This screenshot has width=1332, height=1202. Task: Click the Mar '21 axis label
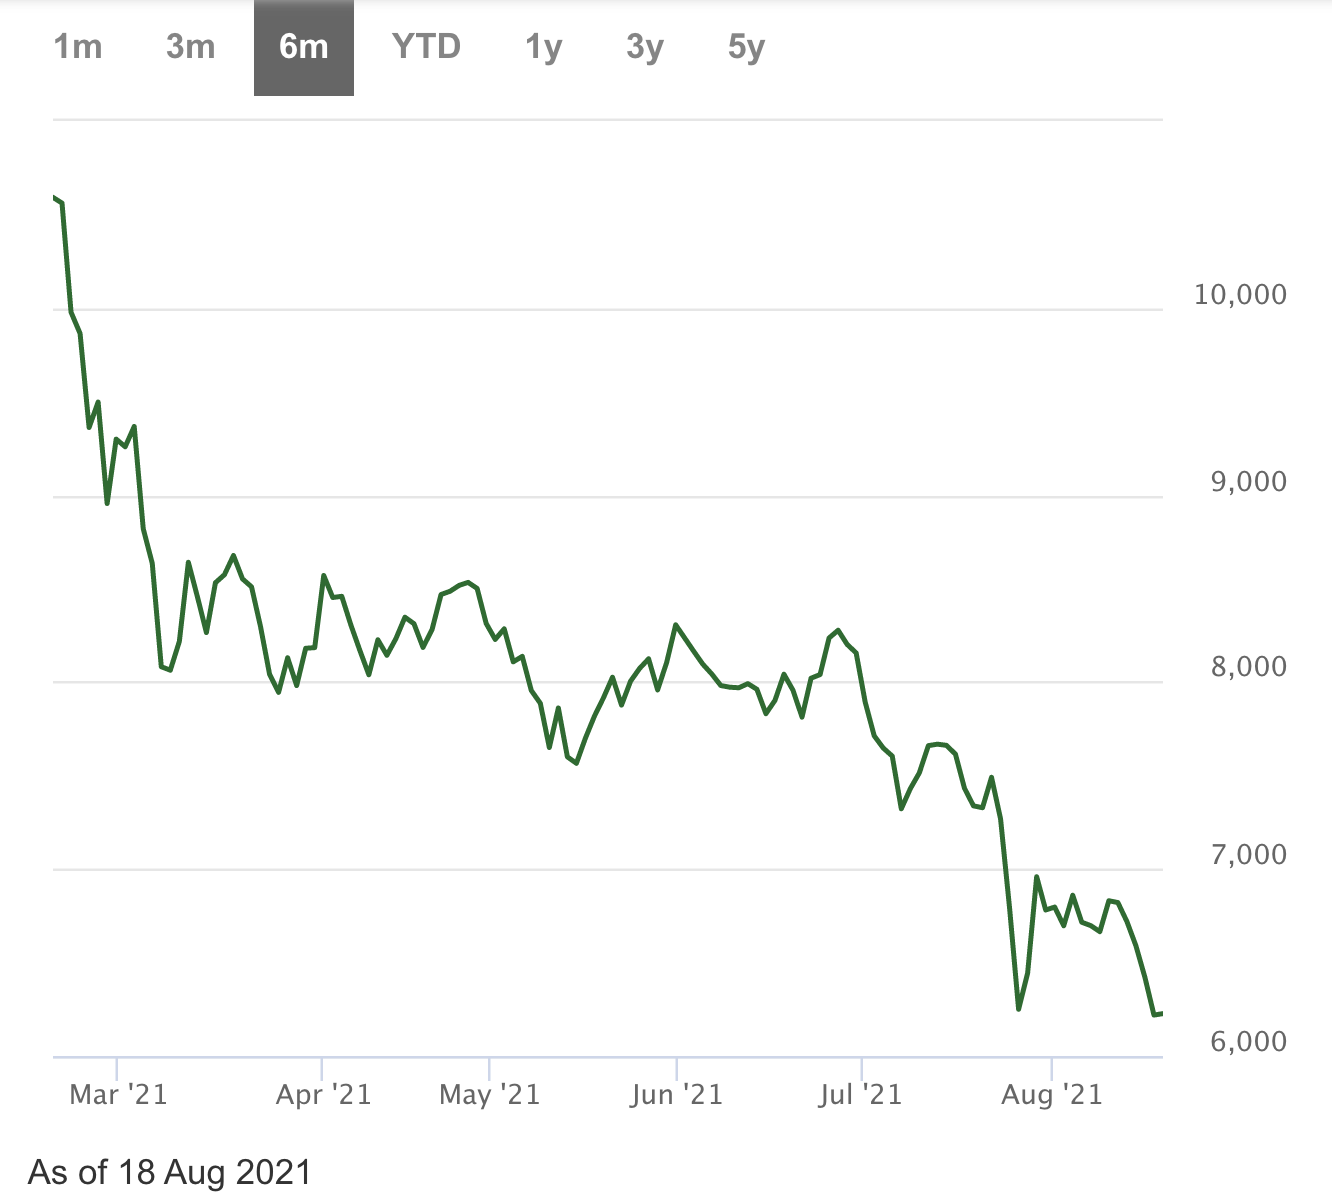point(118,1095)
